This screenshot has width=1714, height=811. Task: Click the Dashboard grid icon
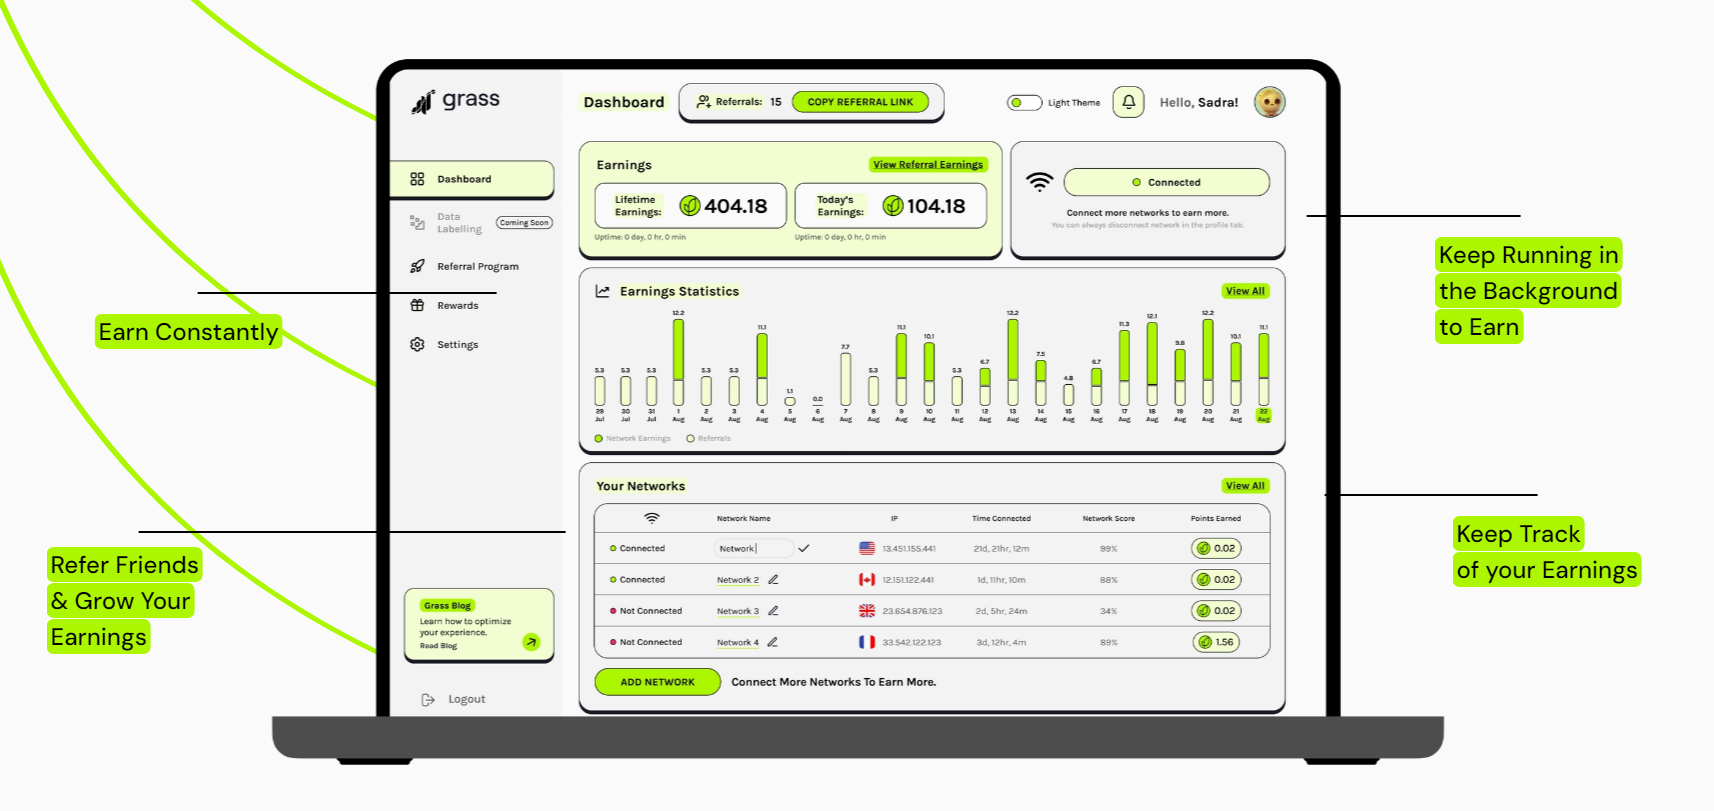coord(417,180)
